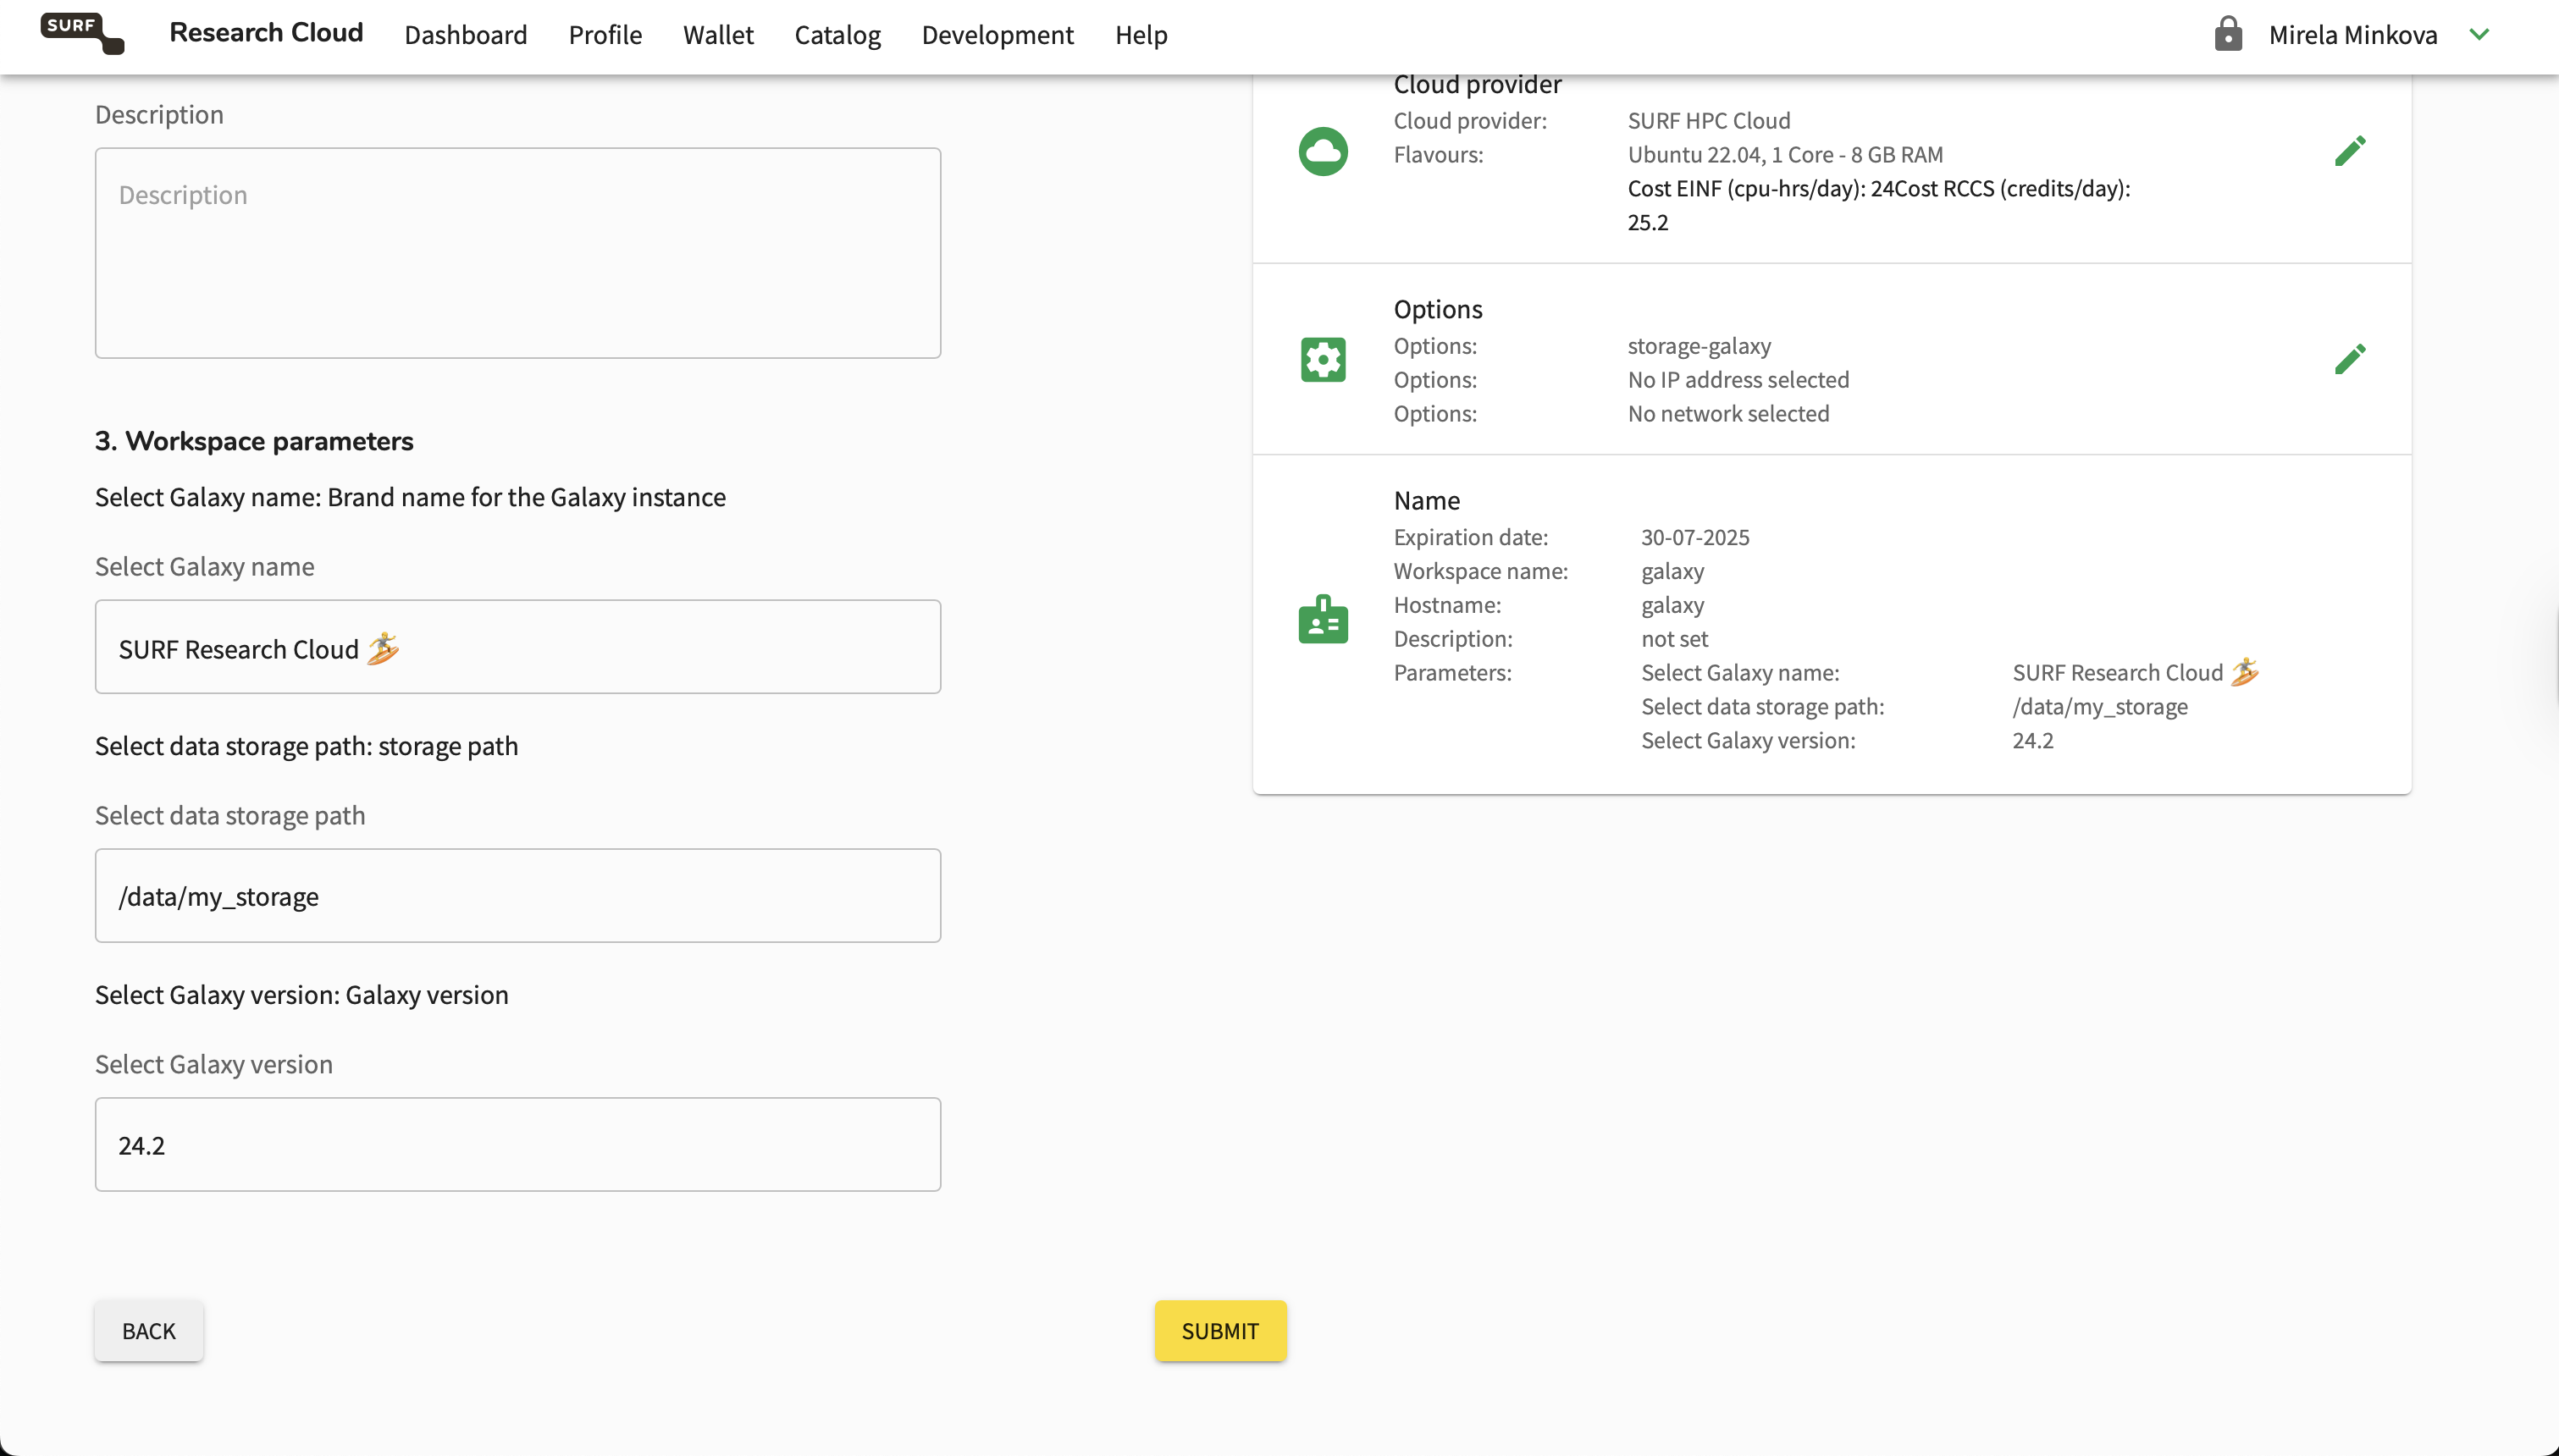
Task: Click the Select Galaxy name input field
Action: coord(518,647)
